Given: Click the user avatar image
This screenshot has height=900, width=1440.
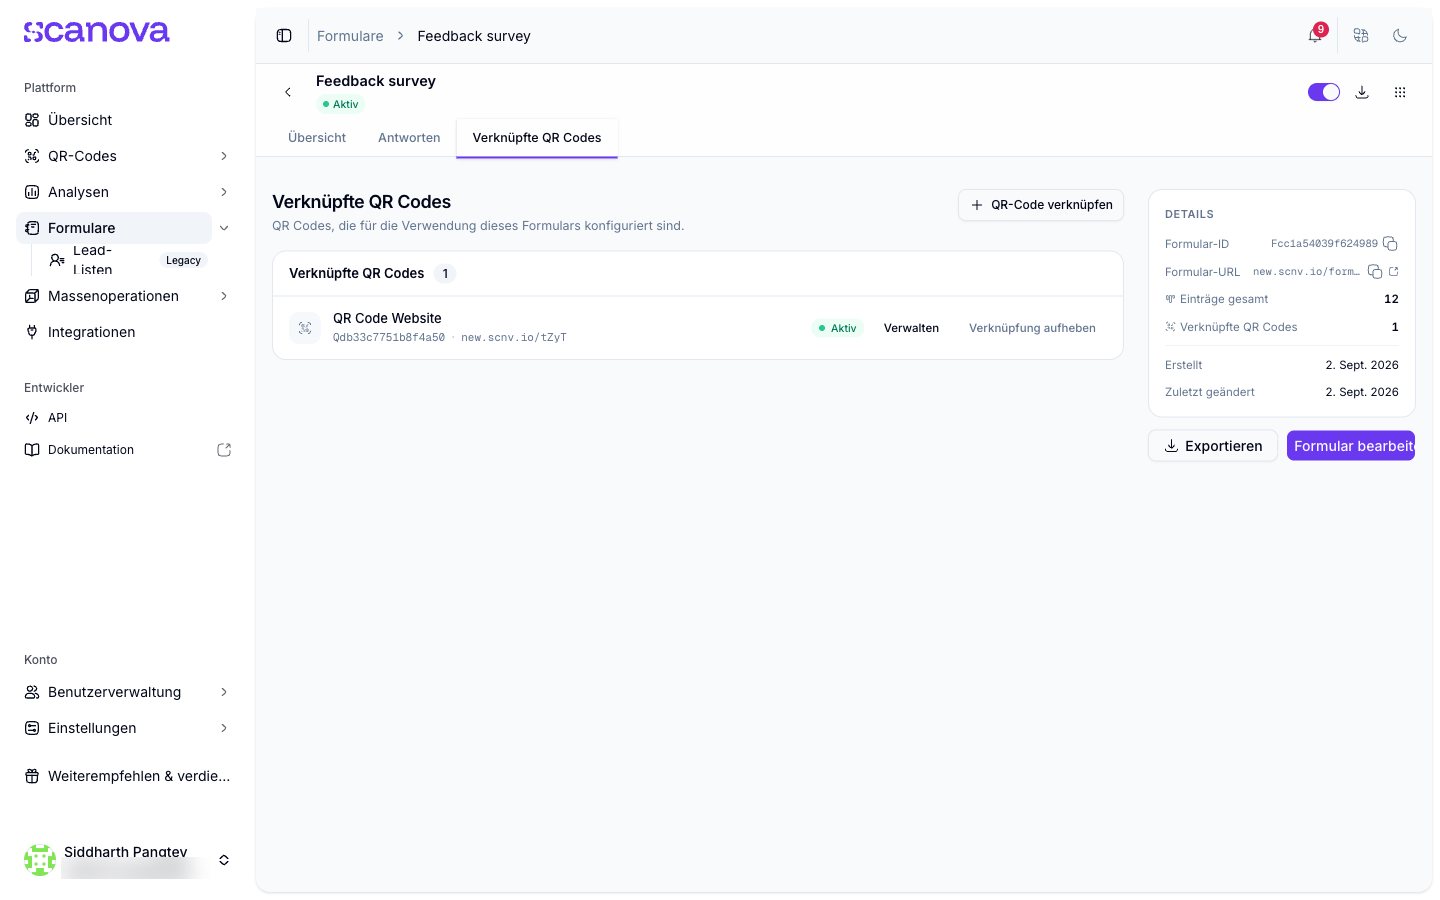Looking at the screenshot, I should coord(40,860).
